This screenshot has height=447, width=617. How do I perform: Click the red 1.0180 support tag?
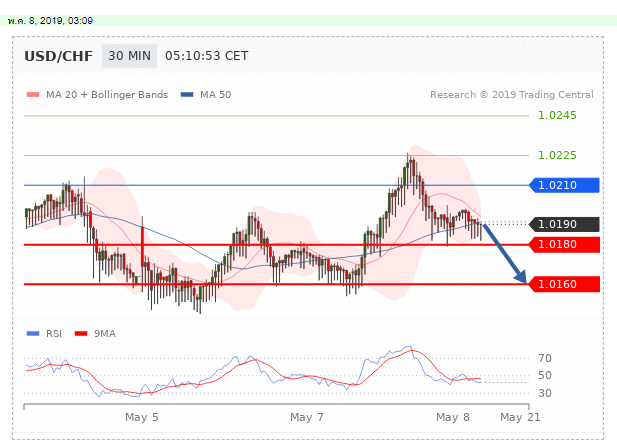tap(564, 244)
